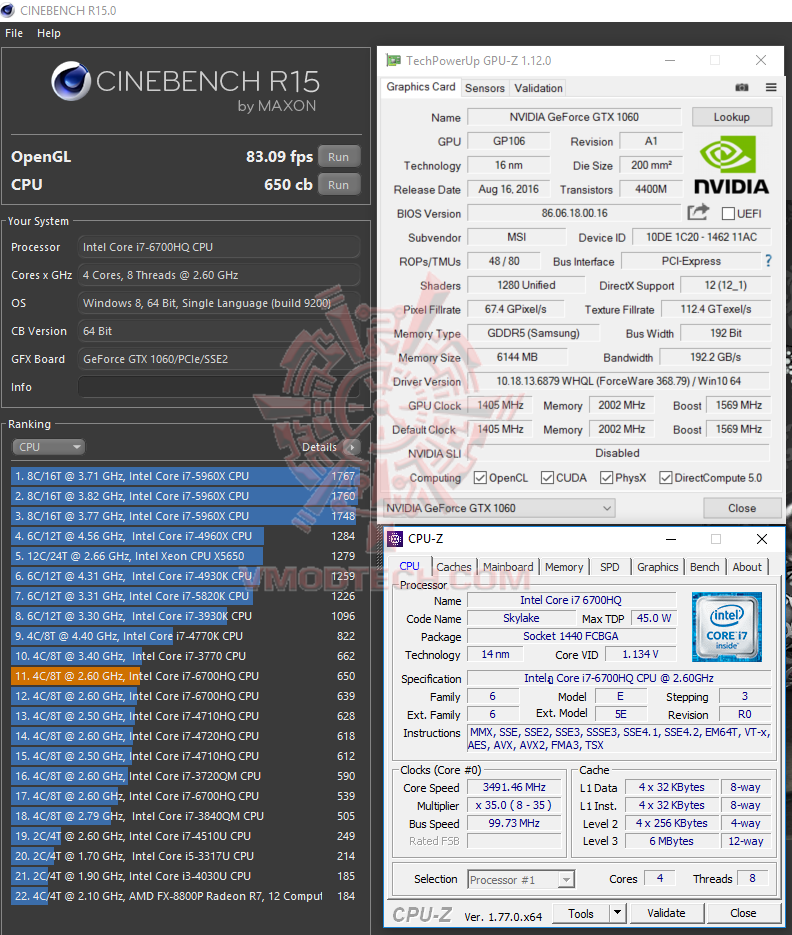Minimize the CPU-Z window
The width and height of the screenshot is (792, 935).
click(x=671, y=539)
